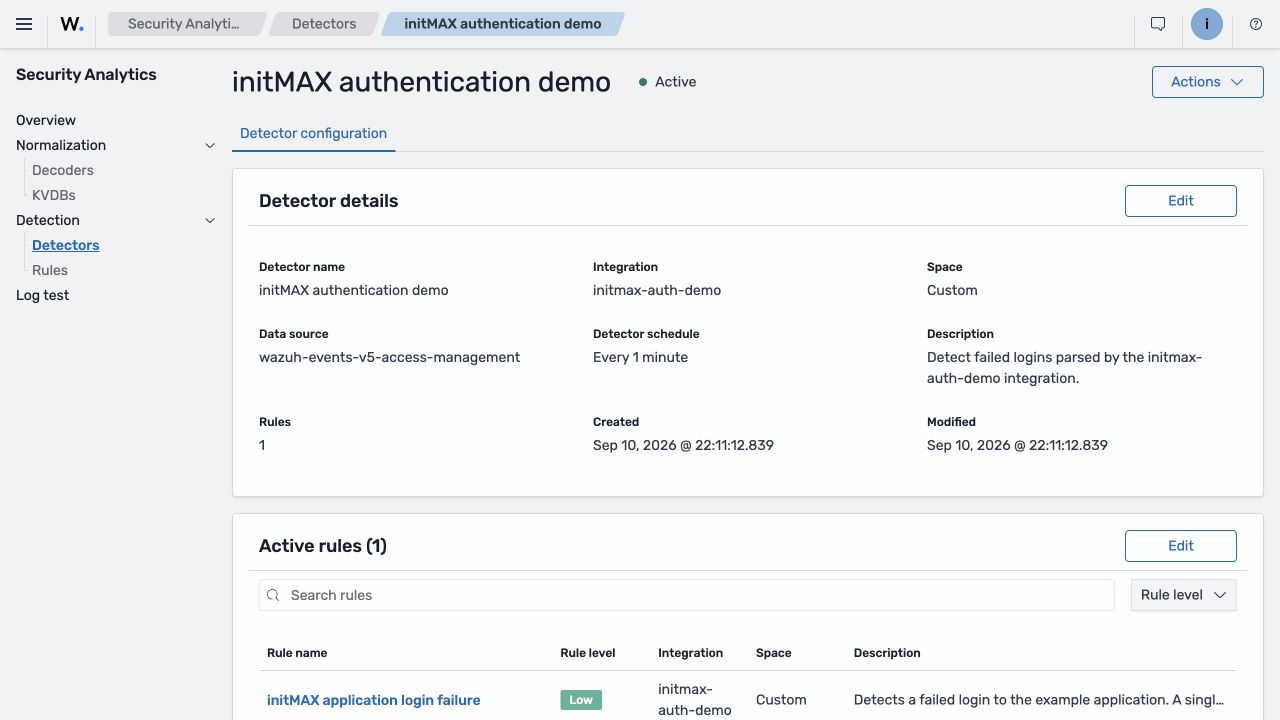Viewport: 1280px width, 720px height.
Task: Click the rule description cell text
Action: [x=1038, y=700]
